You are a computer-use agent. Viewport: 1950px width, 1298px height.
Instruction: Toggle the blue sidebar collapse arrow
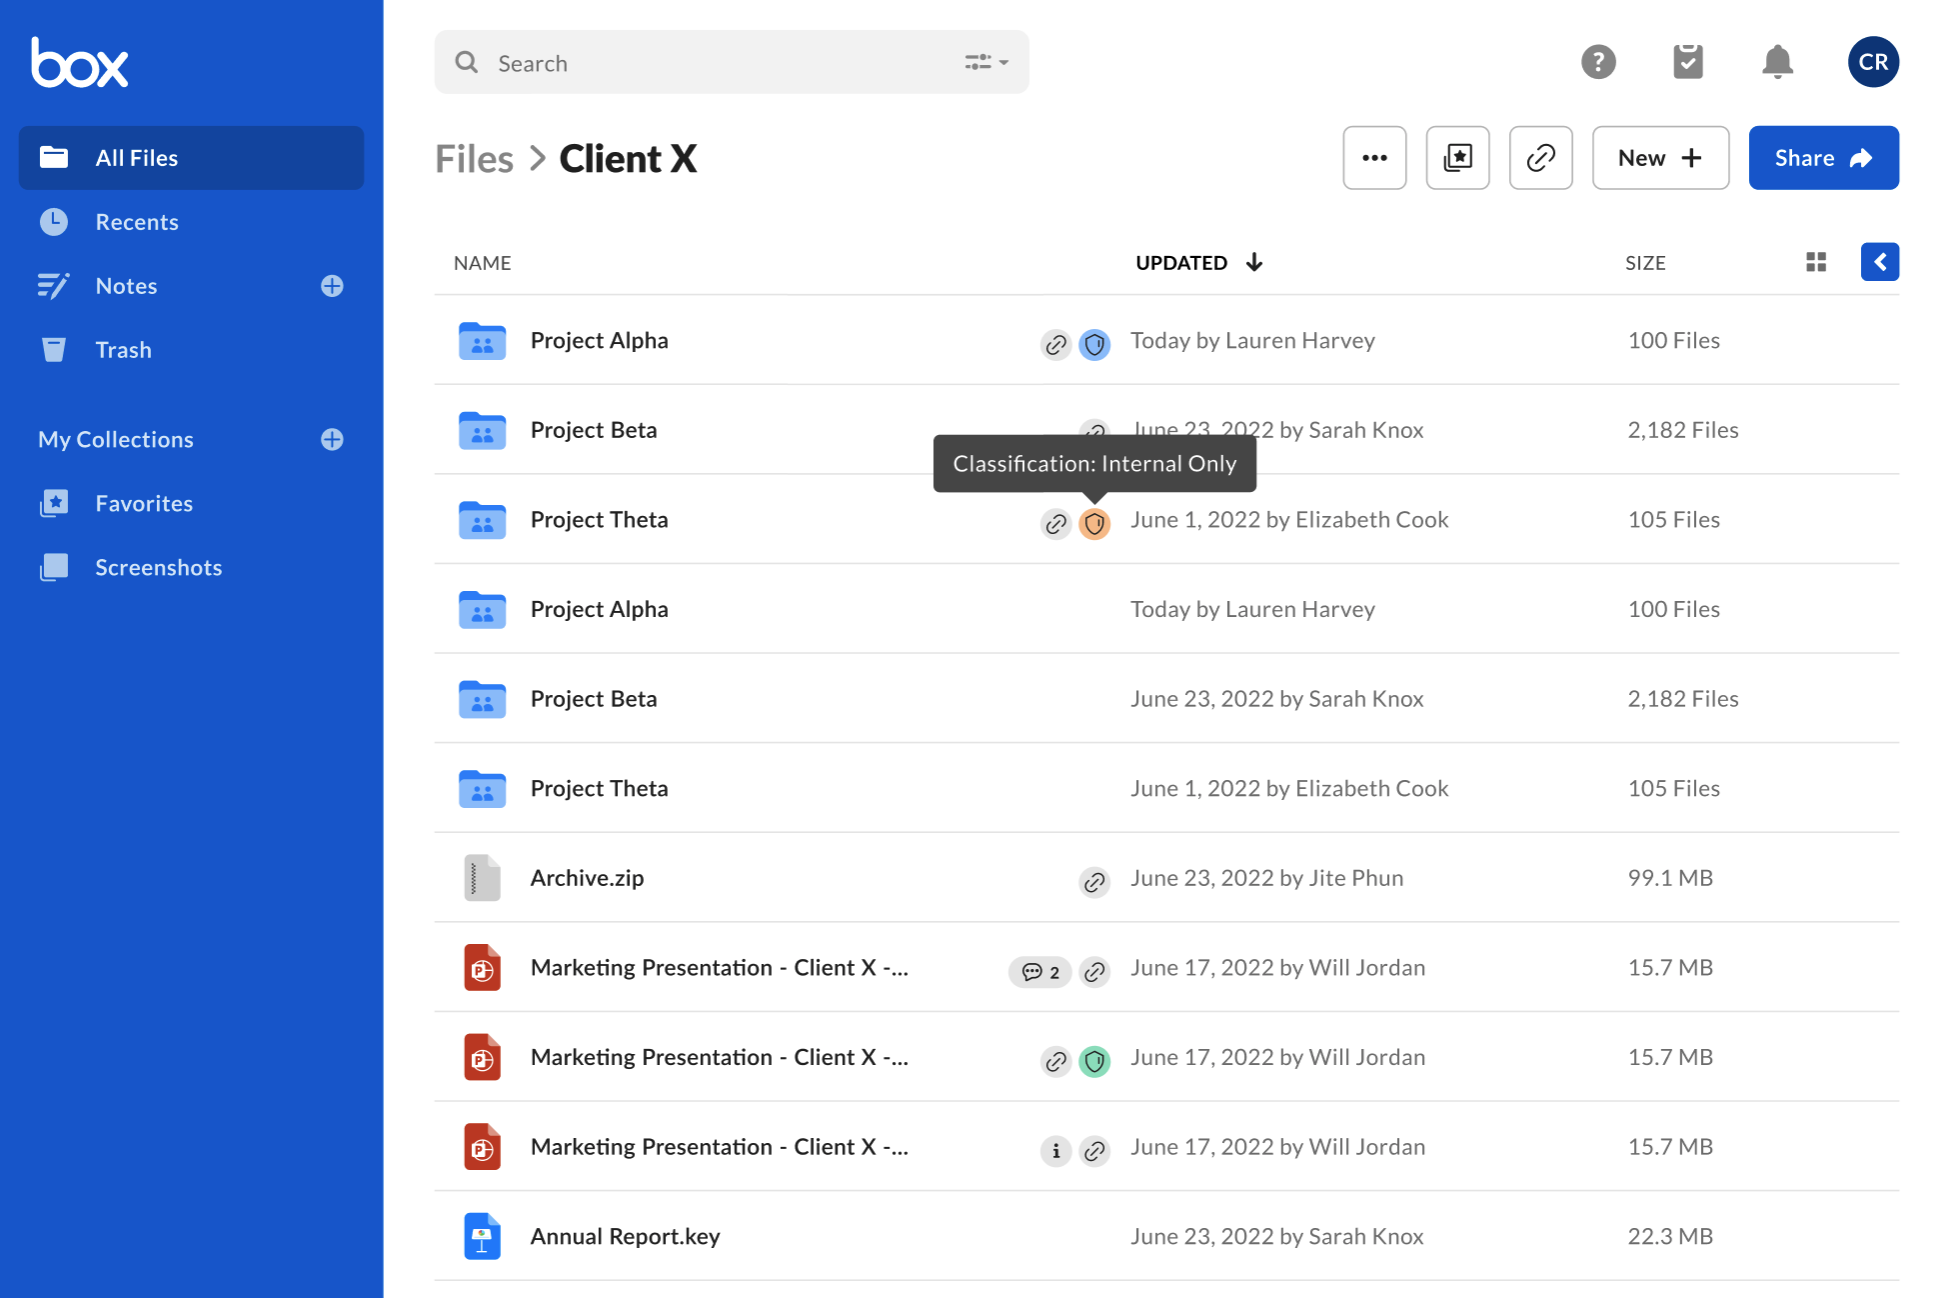click(x=1879, y=262)
